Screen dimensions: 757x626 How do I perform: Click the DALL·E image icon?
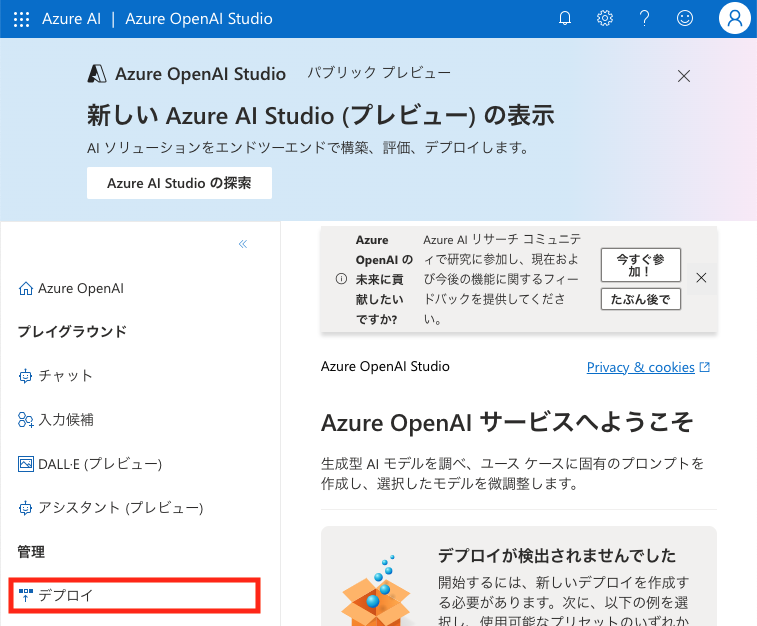tap(26, 464)
